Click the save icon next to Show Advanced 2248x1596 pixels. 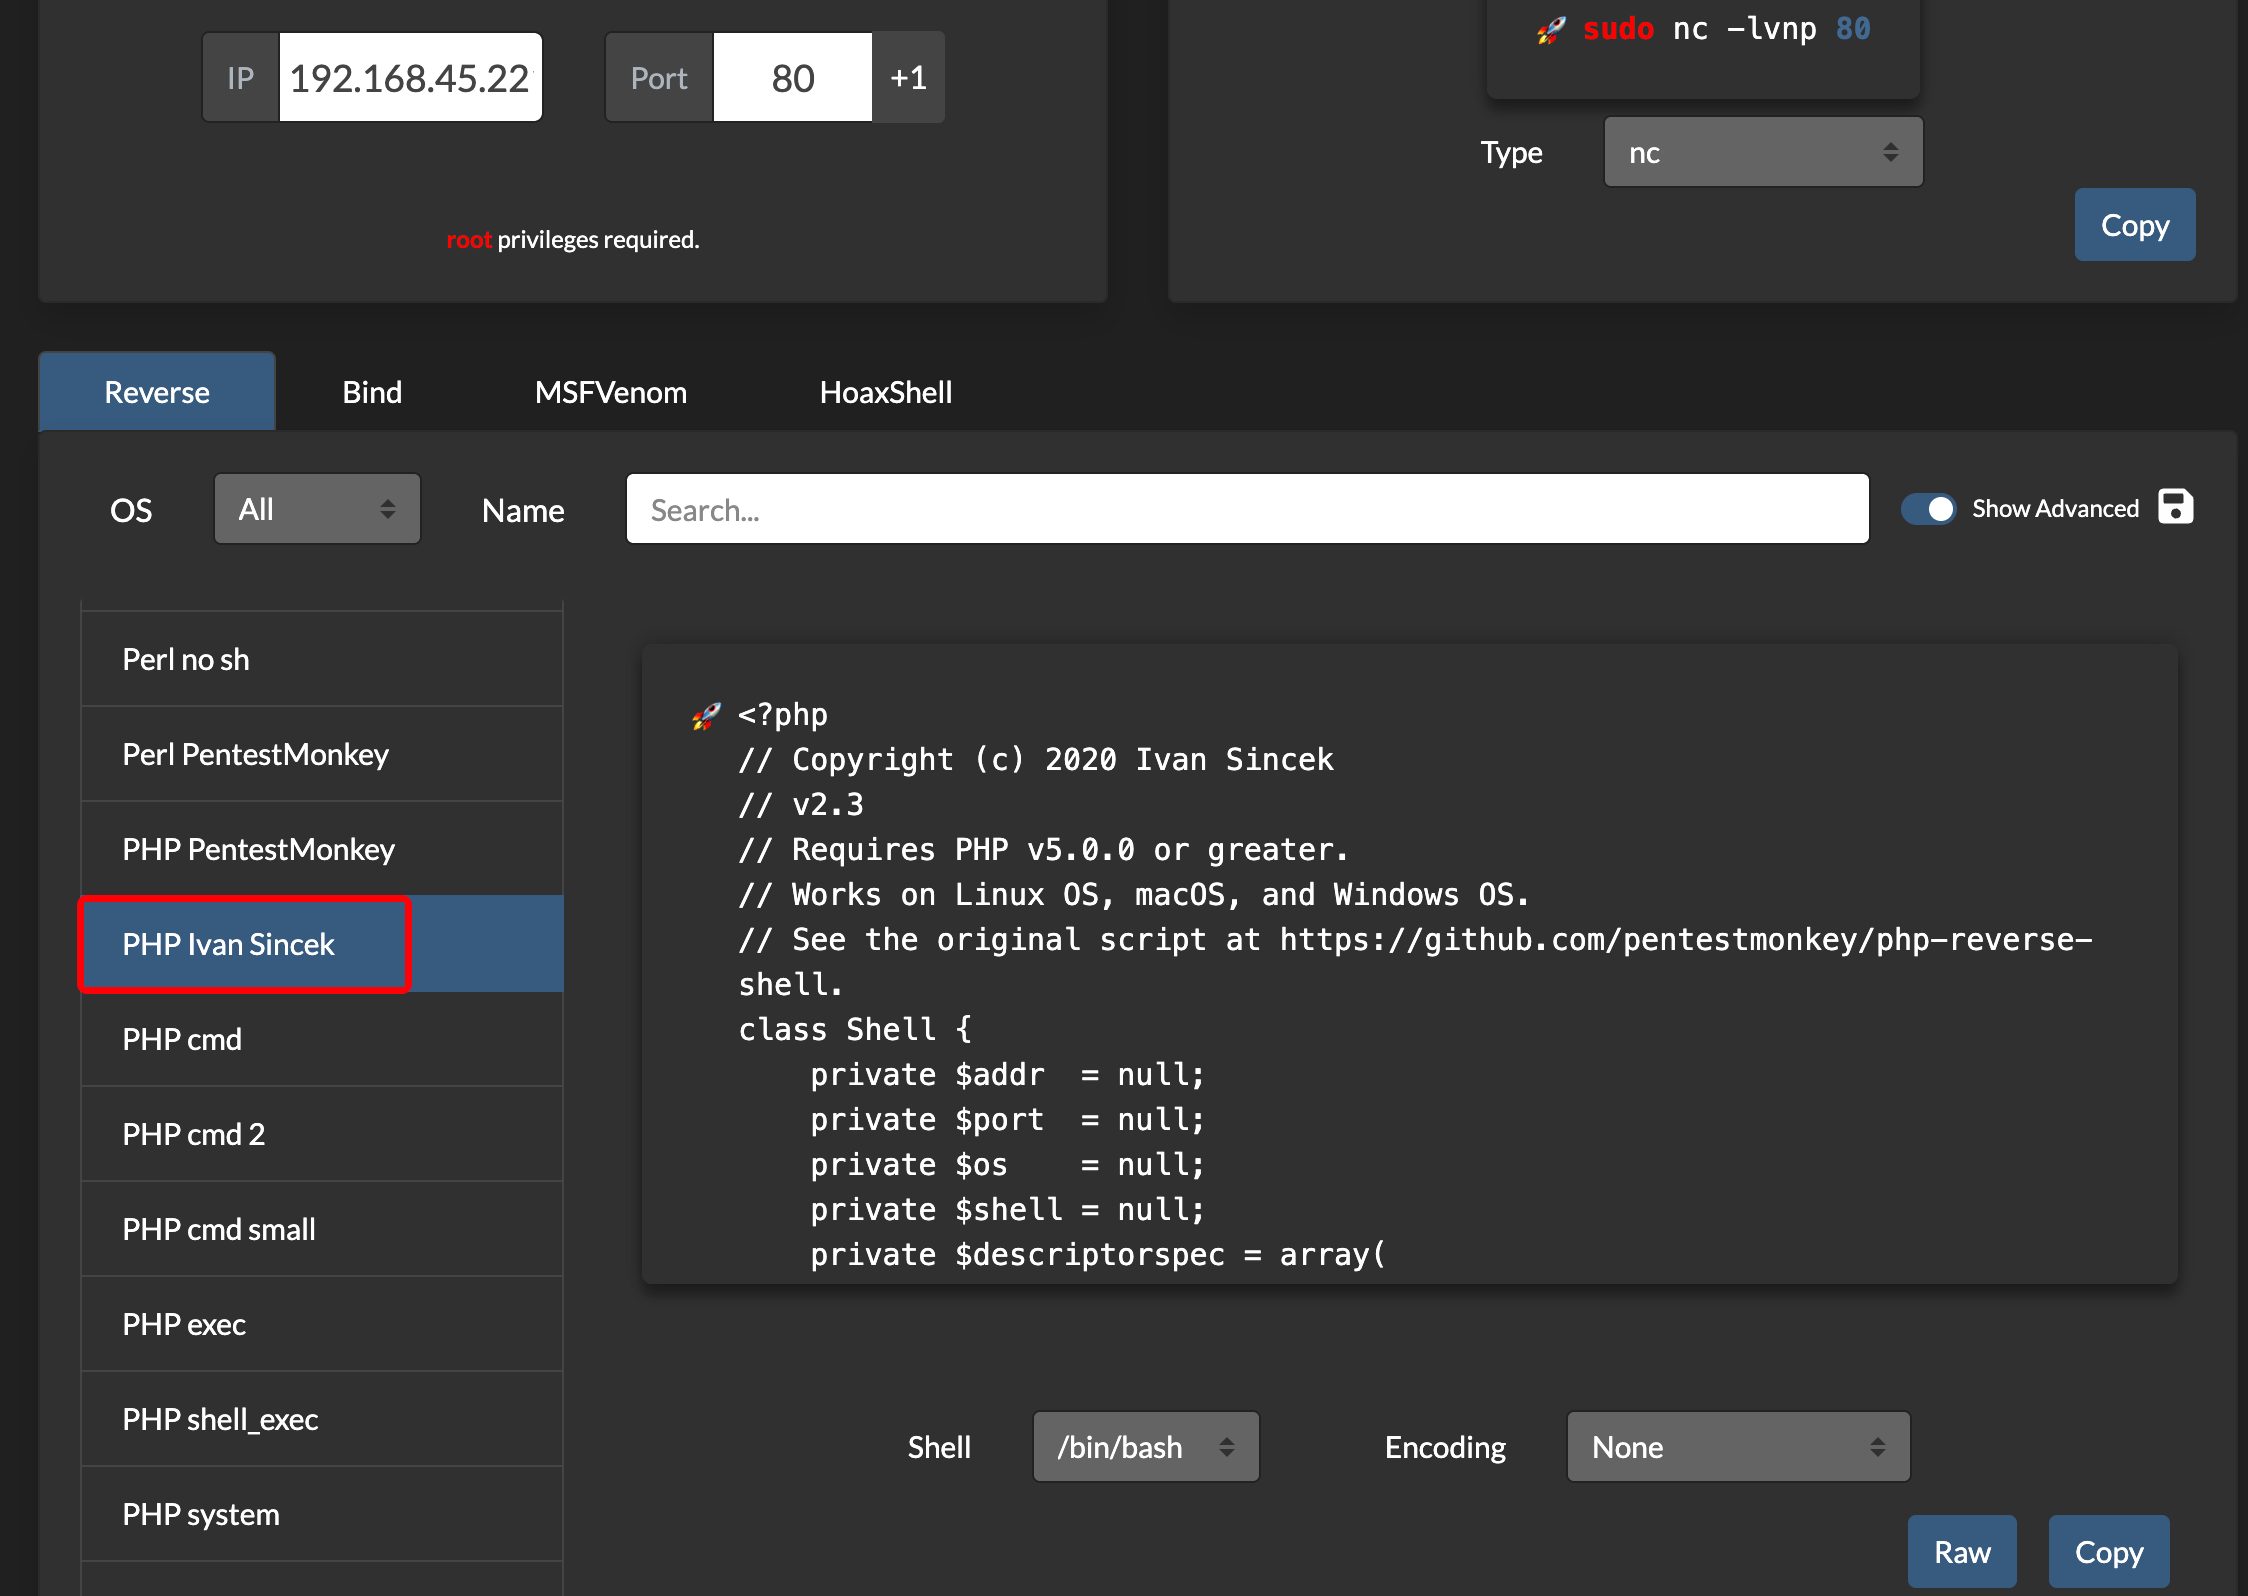(2175, 507)
